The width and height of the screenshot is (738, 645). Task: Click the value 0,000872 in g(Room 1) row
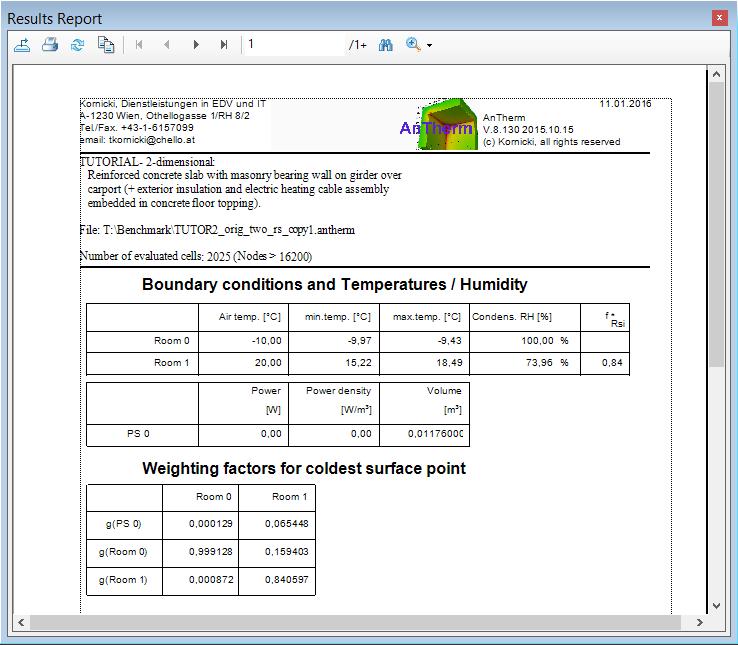(211, 580)
